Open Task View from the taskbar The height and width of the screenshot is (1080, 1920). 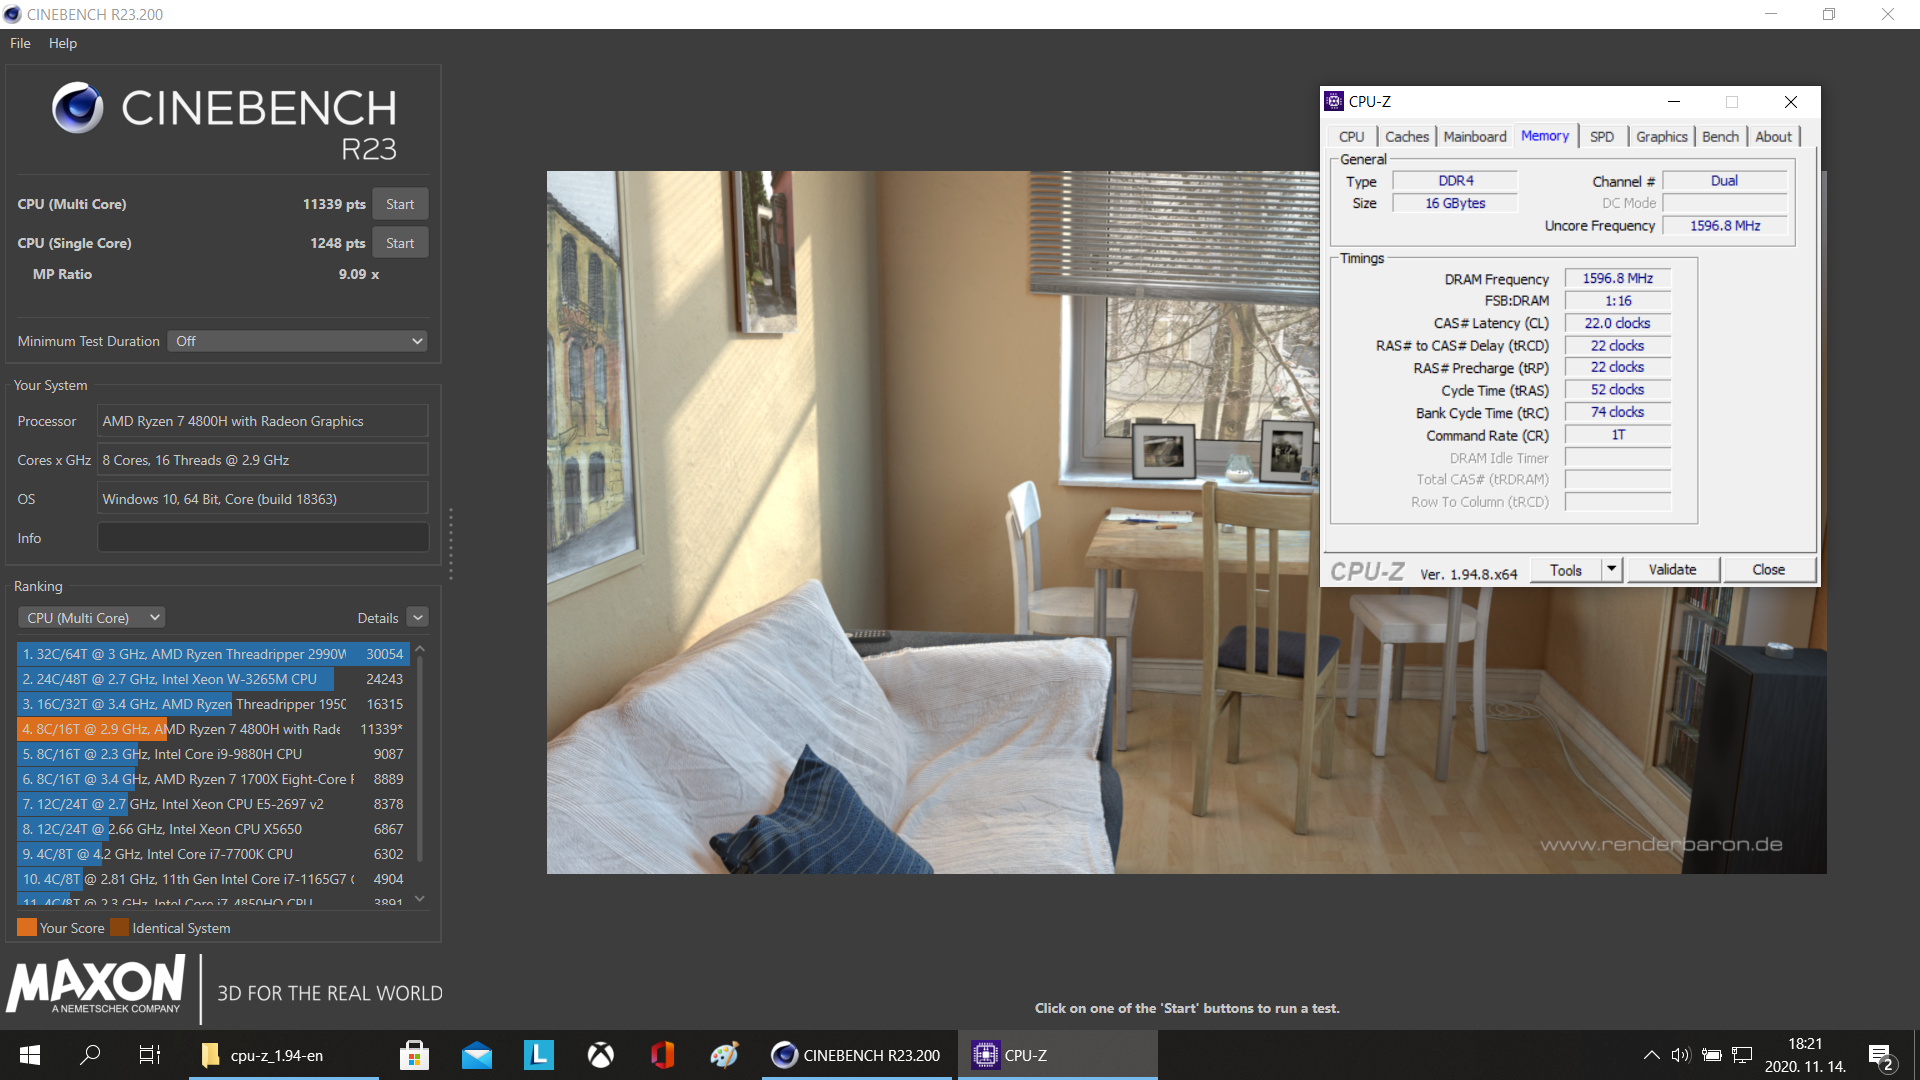click(x=150, y=1055)
